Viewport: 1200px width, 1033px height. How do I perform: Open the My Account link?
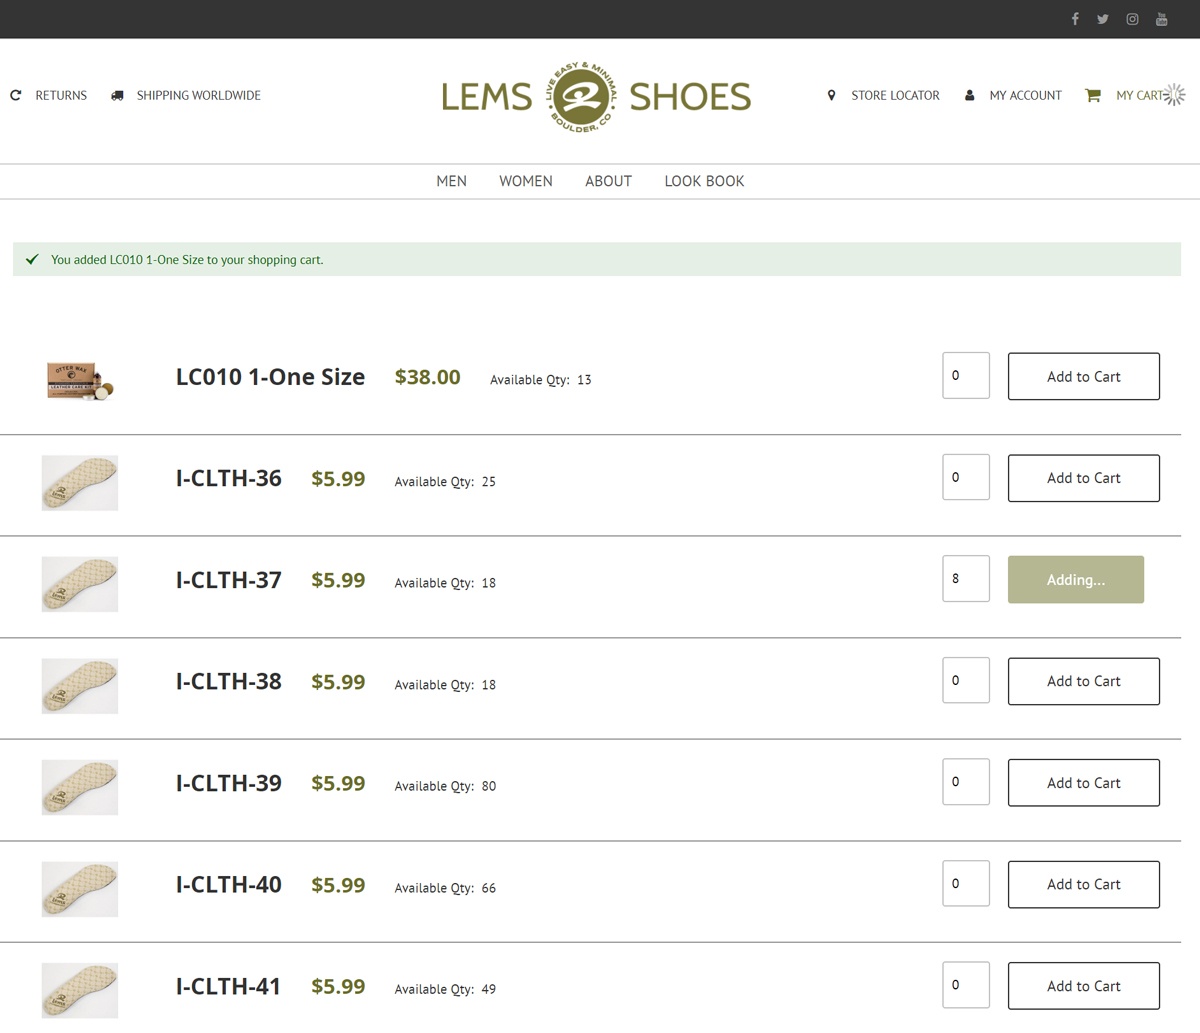click(1025, 96)
